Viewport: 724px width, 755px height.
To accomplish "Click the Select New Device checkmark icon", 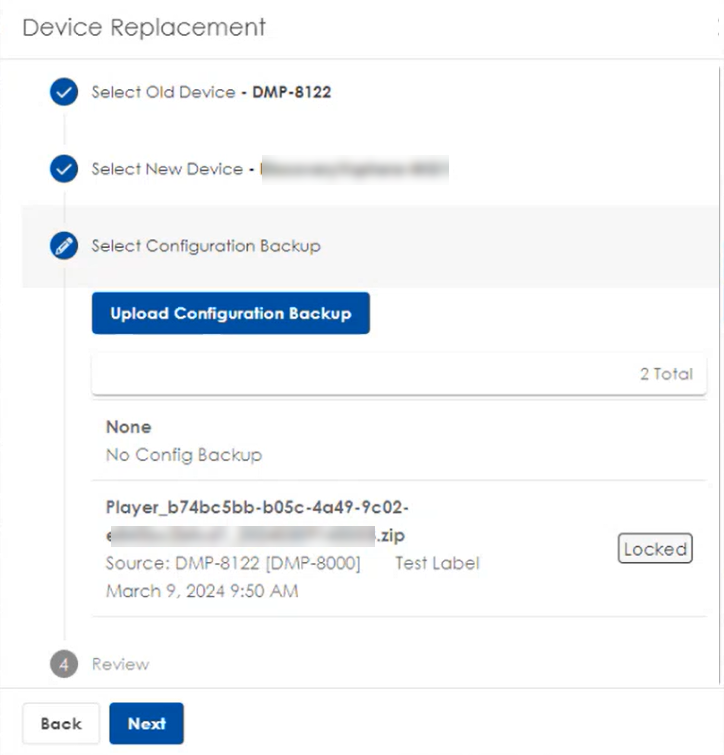I will pyautogui.click(x=64, y=169).
